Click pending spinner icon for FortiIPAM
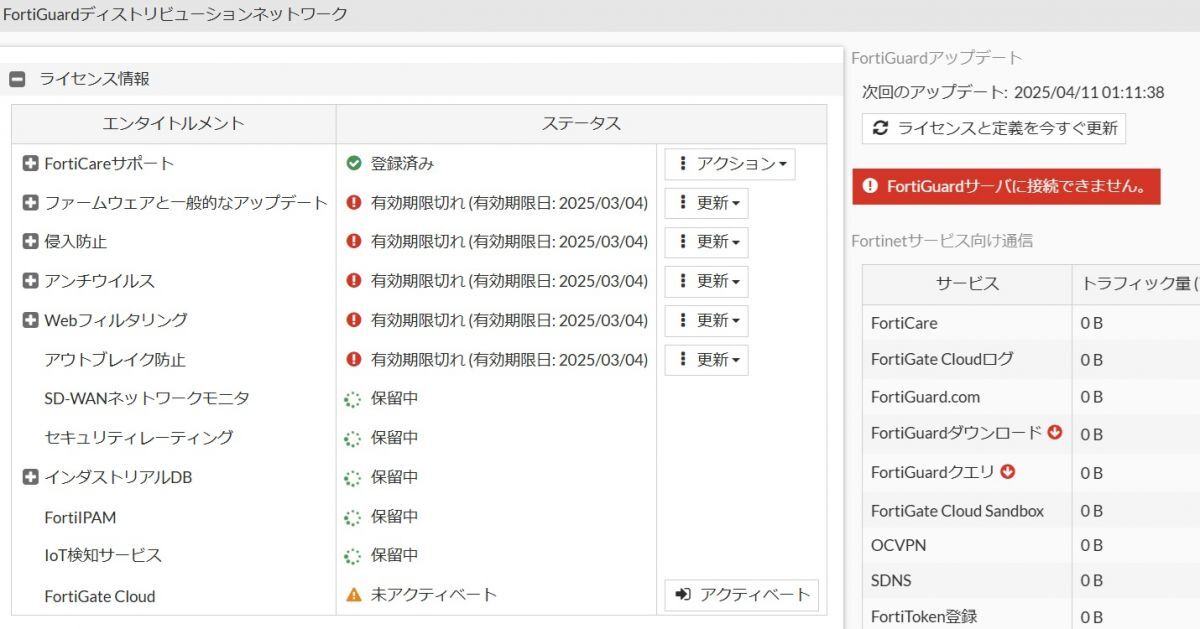Screen dimensions: 1200x629 click(x=353, y=517)
